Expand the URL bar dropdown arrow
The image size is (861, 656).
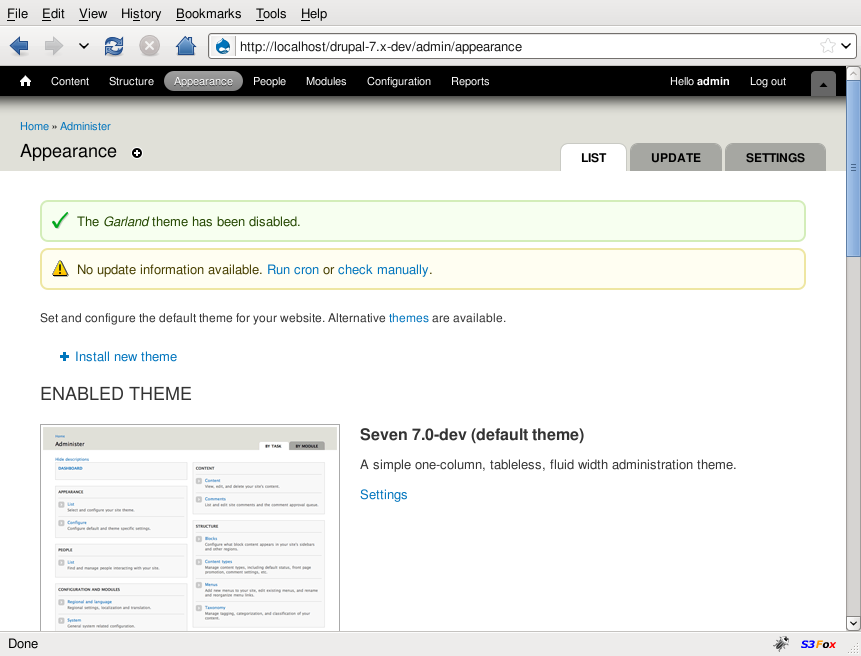[x=846, y=46]
